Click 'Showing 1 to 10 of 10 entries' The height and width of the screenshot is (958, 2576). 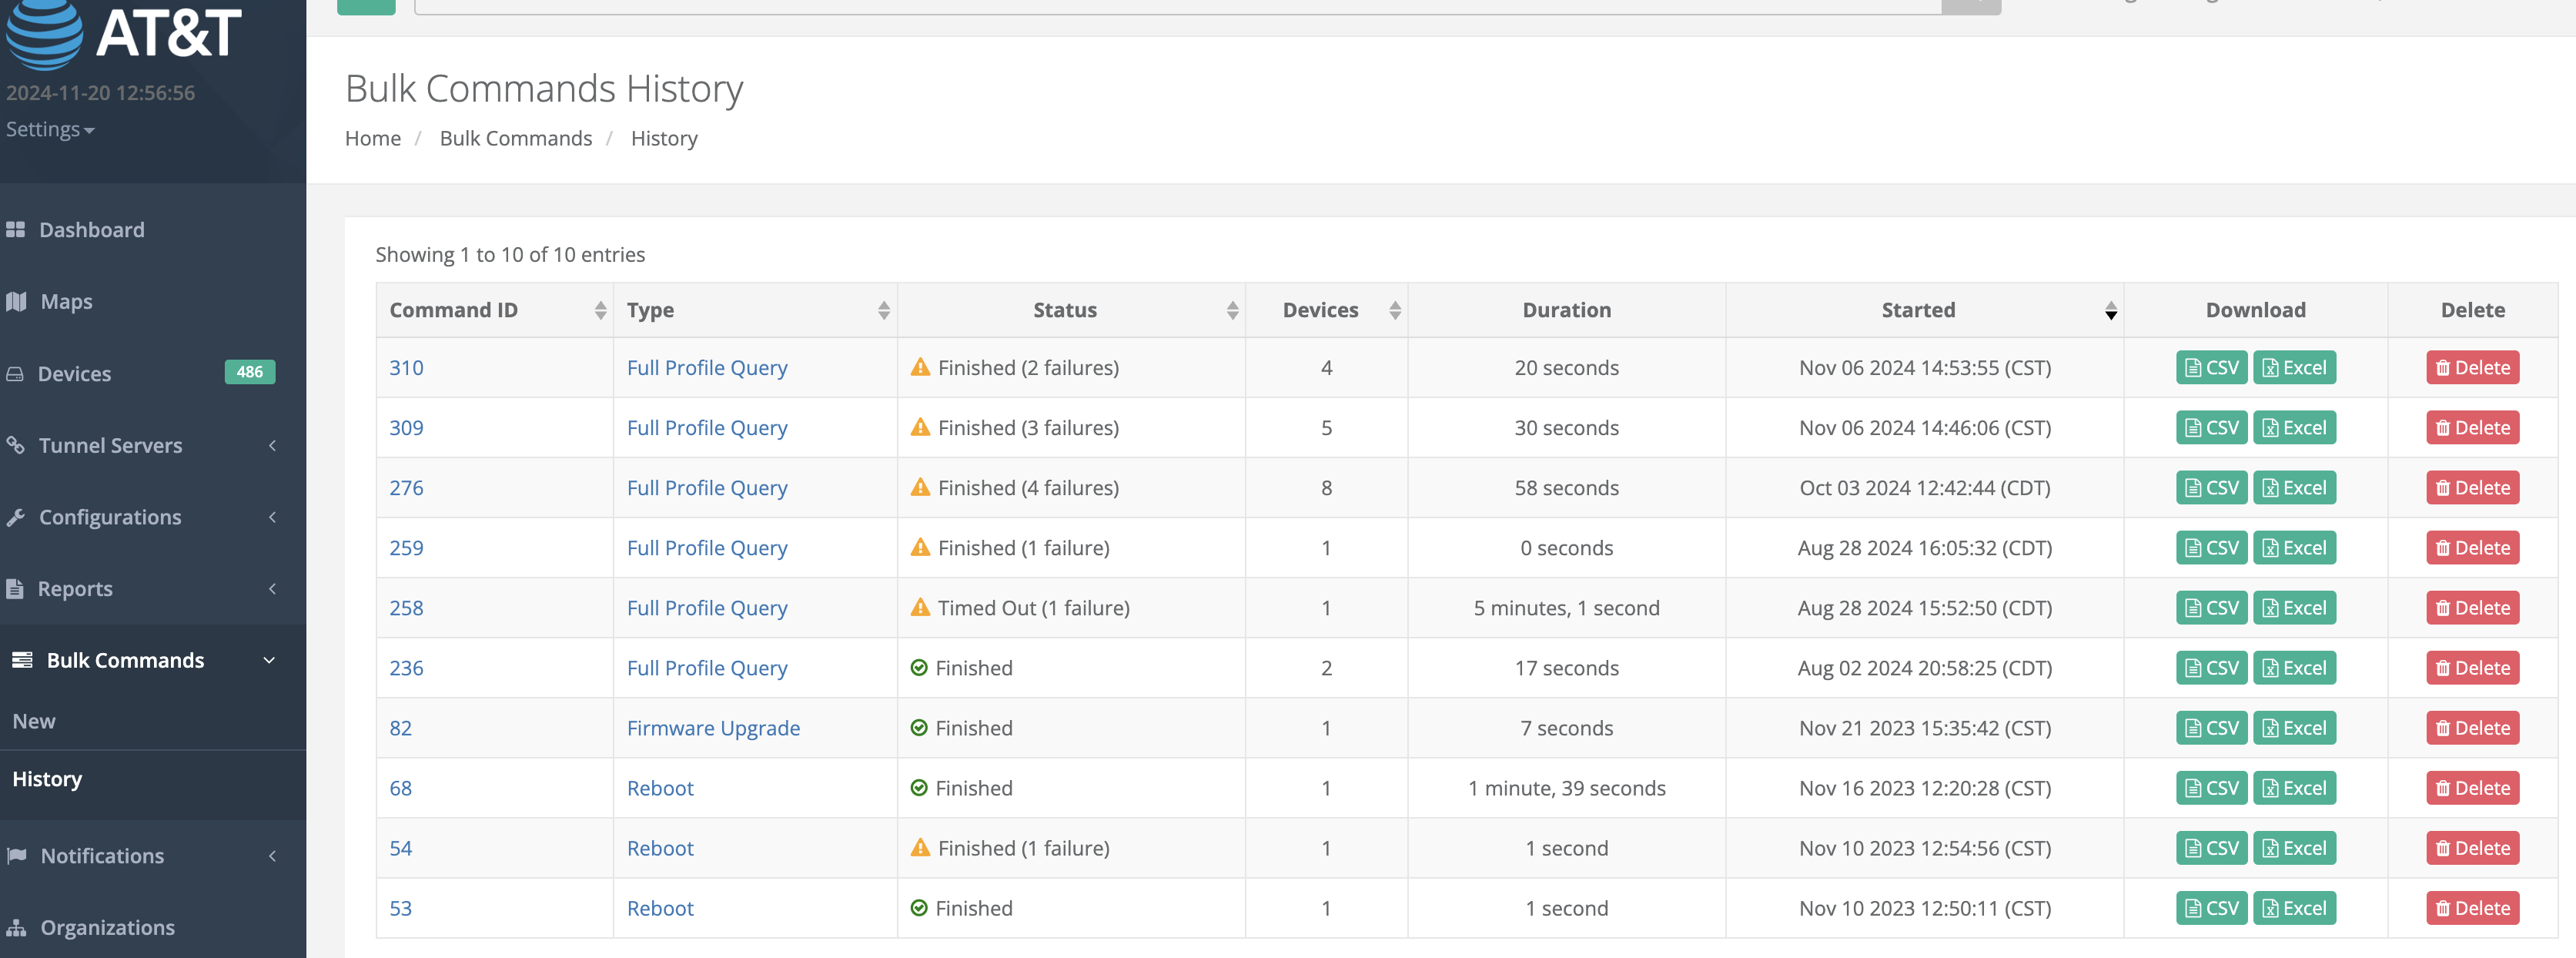(x=510, y=255)
